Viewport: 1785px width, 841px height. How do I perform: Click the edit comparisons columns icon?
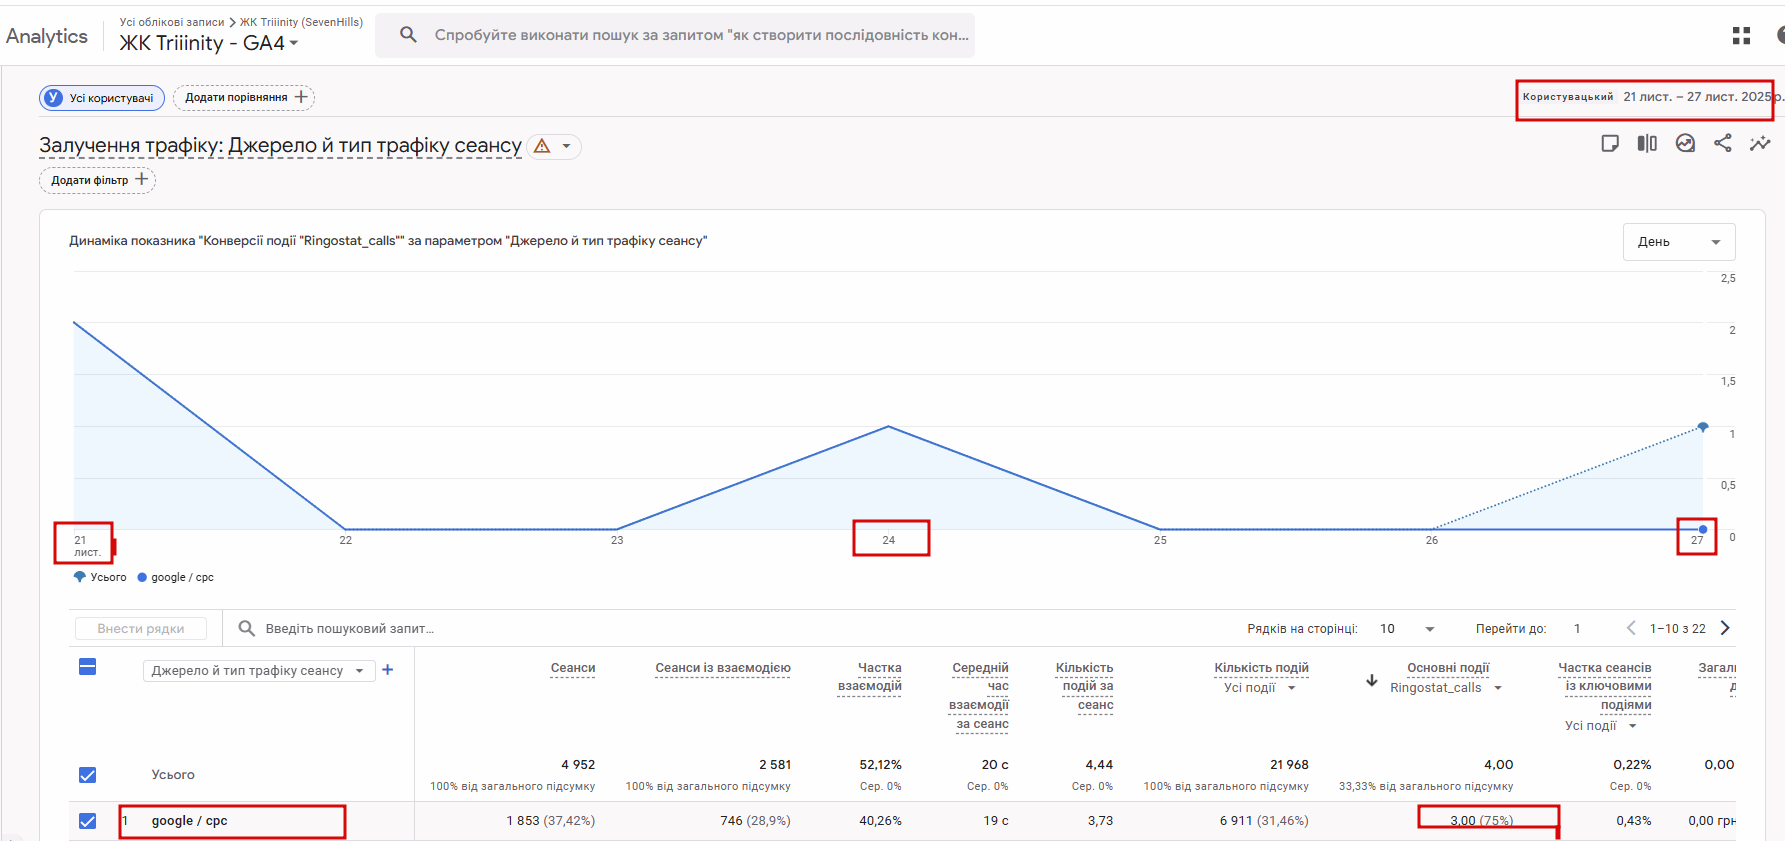coord(1647,143)
